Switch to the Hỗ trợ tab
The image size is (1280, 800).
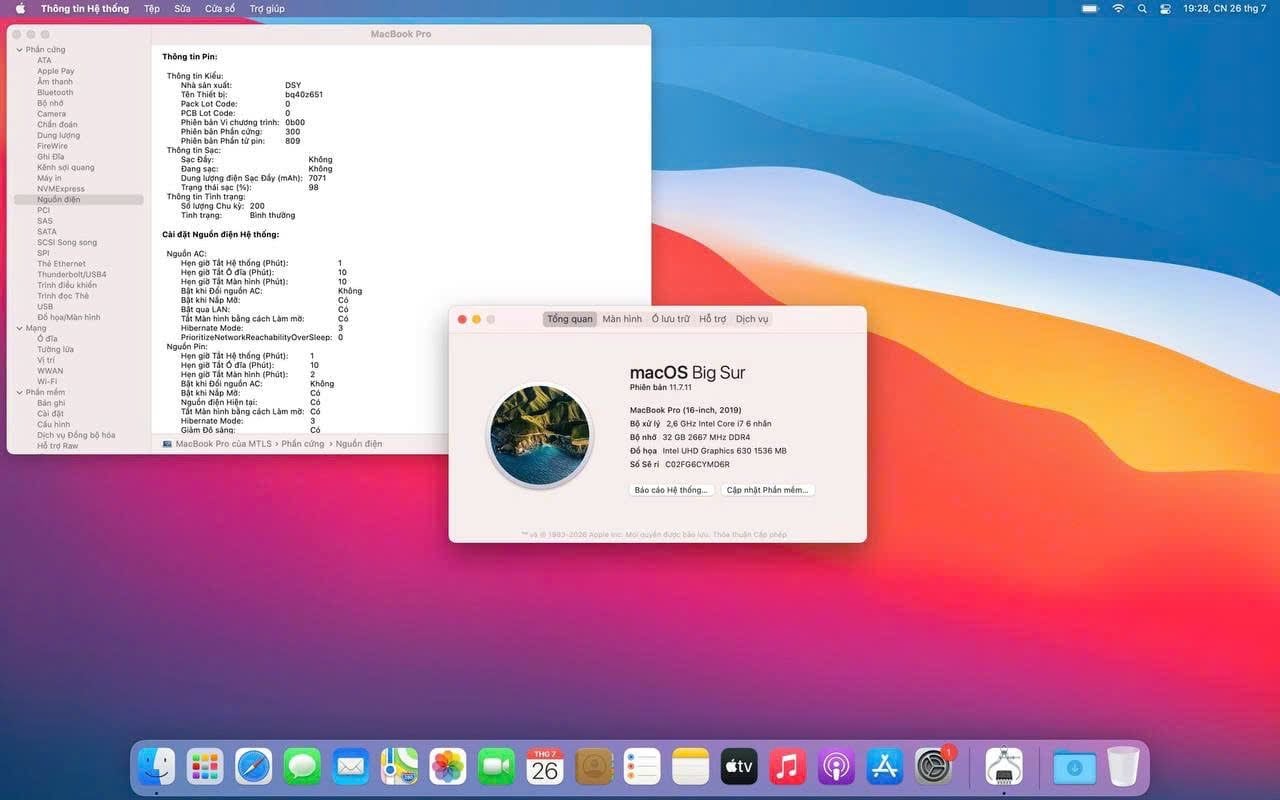pos(713,319)
